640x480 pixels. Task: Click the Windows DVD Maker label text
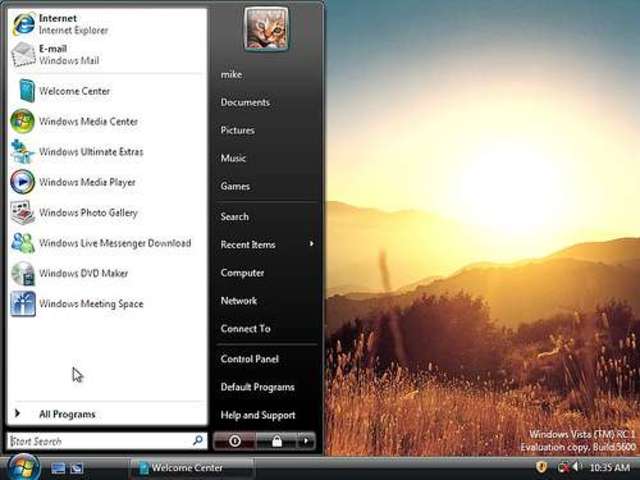coord(84,273)
